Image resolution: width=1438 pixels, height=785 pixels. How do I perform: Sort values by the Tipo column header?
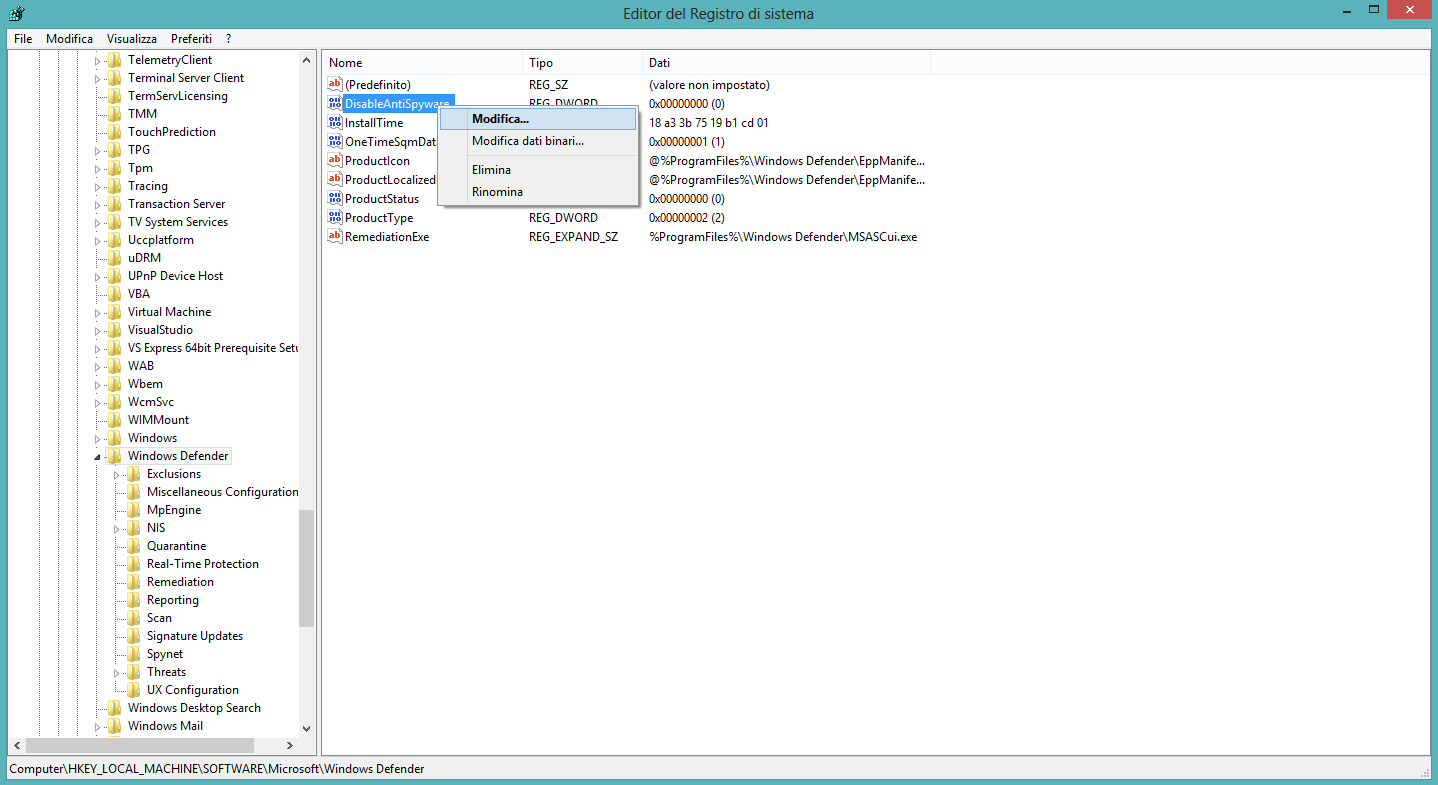click(x=582, y=63)
